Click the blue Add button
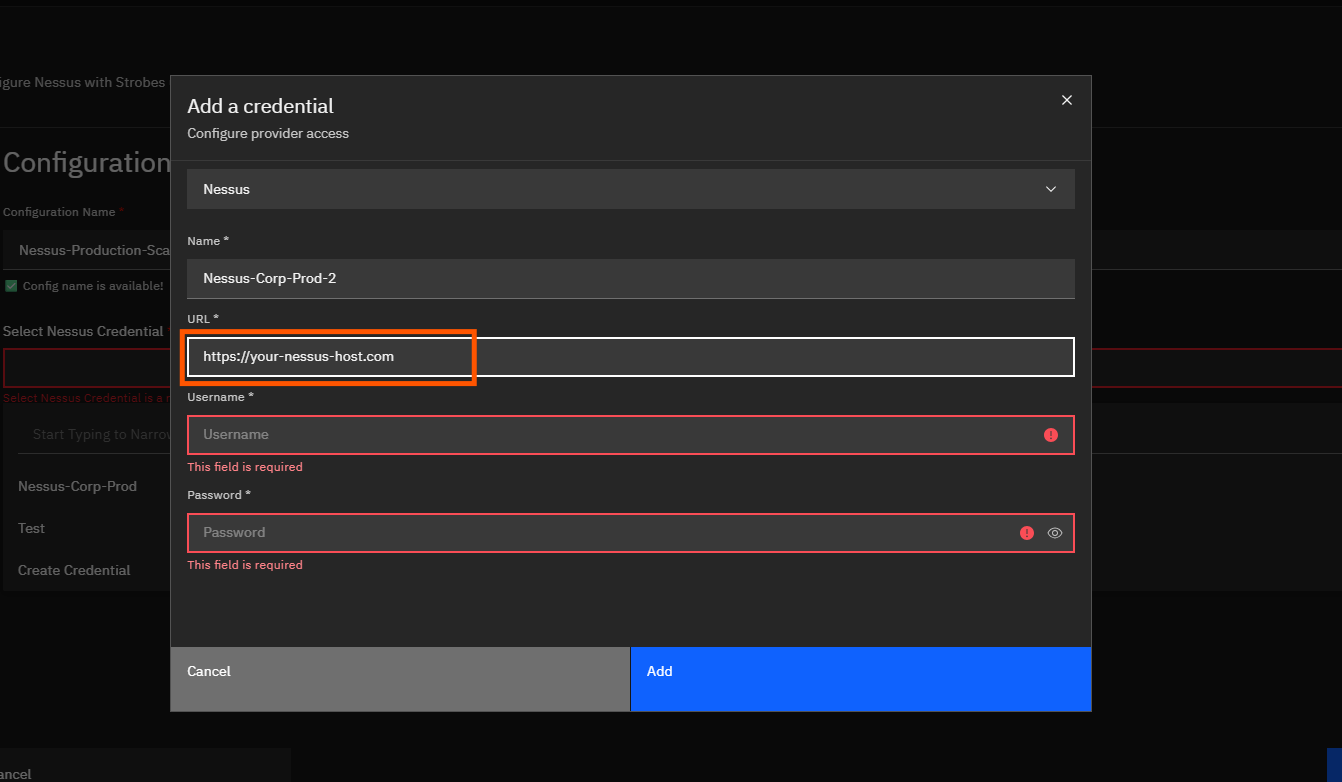The width and height of the screenshot is (1342, 782). (x=861, y=679)
